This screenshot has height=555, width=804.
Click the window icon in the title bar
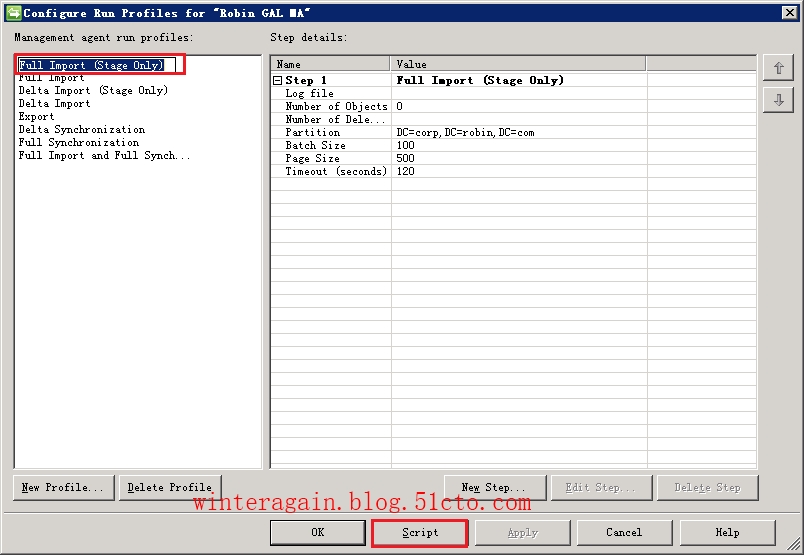(x=13, y=13)
